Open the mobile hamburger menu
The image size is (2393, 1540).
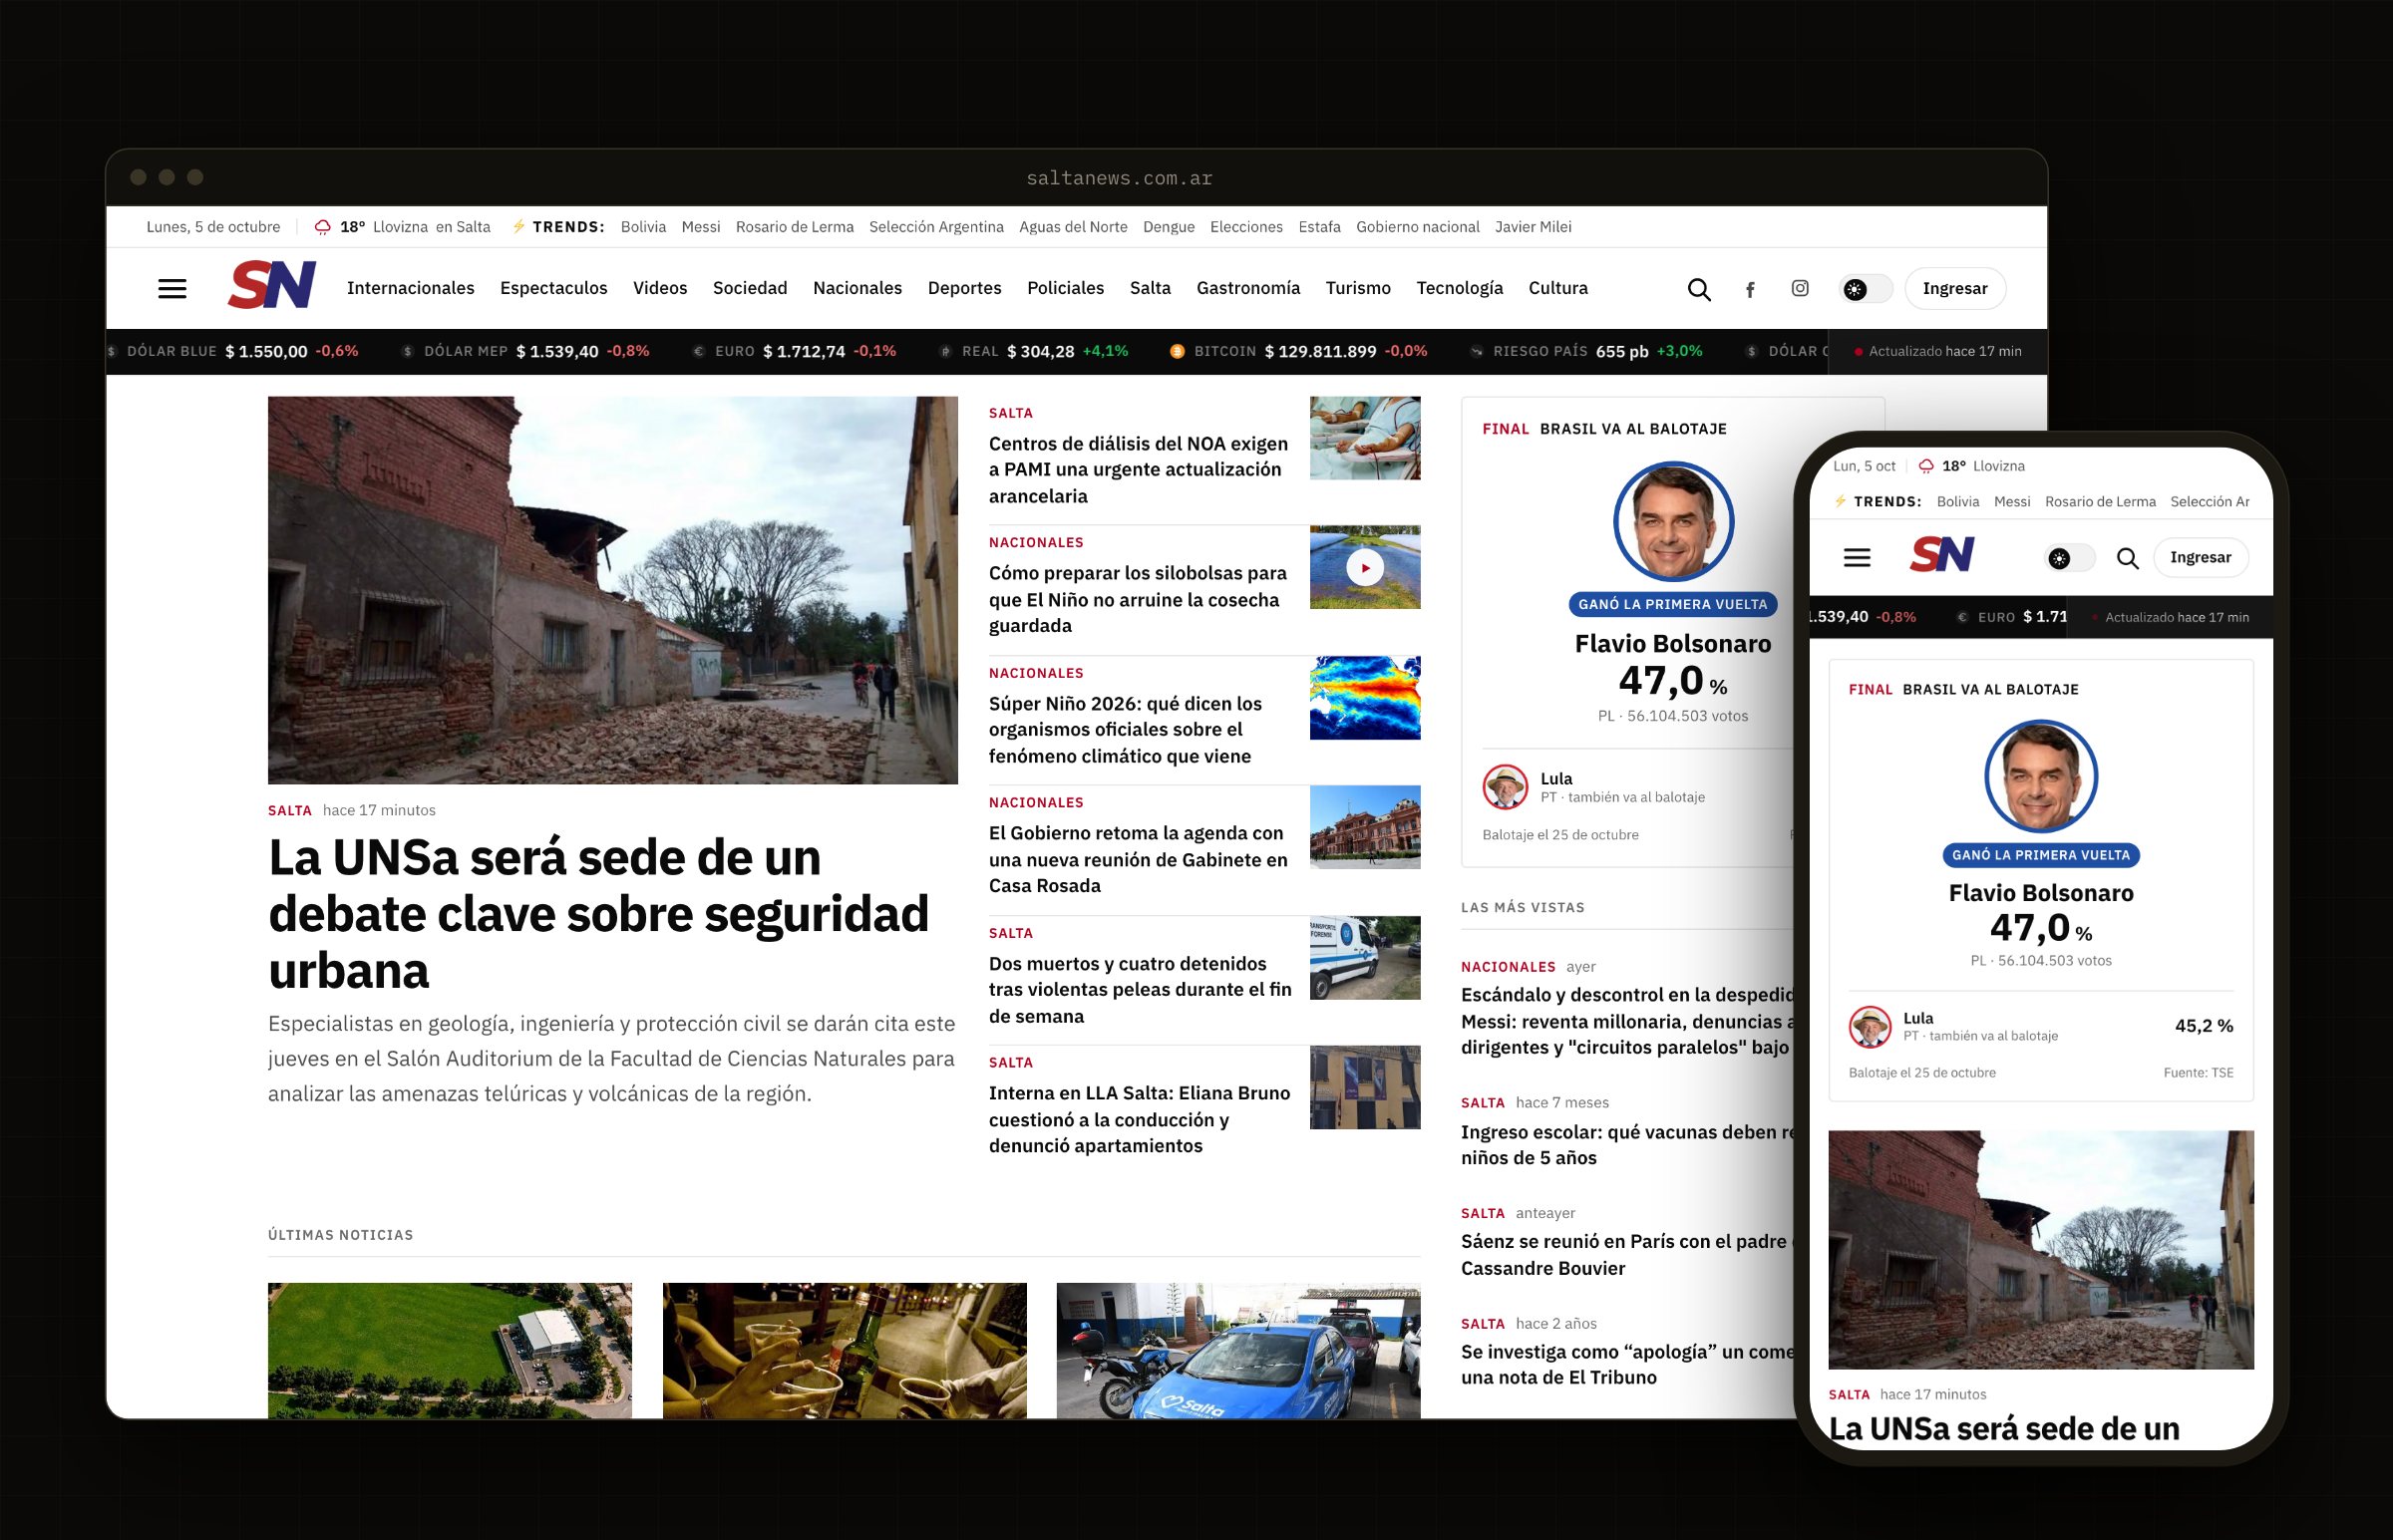1857,558
